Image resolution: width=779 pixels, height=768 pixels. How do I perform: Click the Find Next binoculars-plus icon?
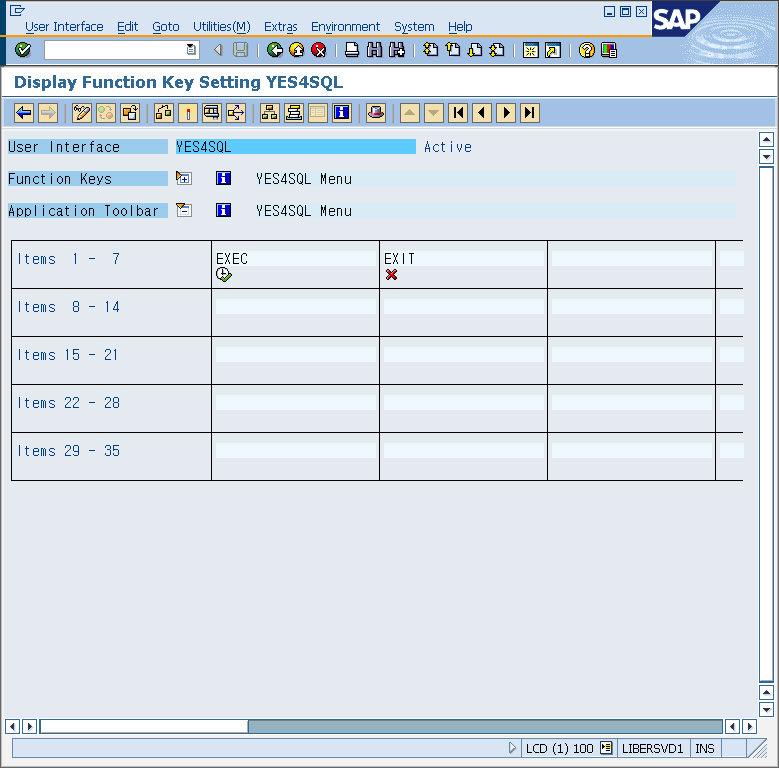(396, 50)
